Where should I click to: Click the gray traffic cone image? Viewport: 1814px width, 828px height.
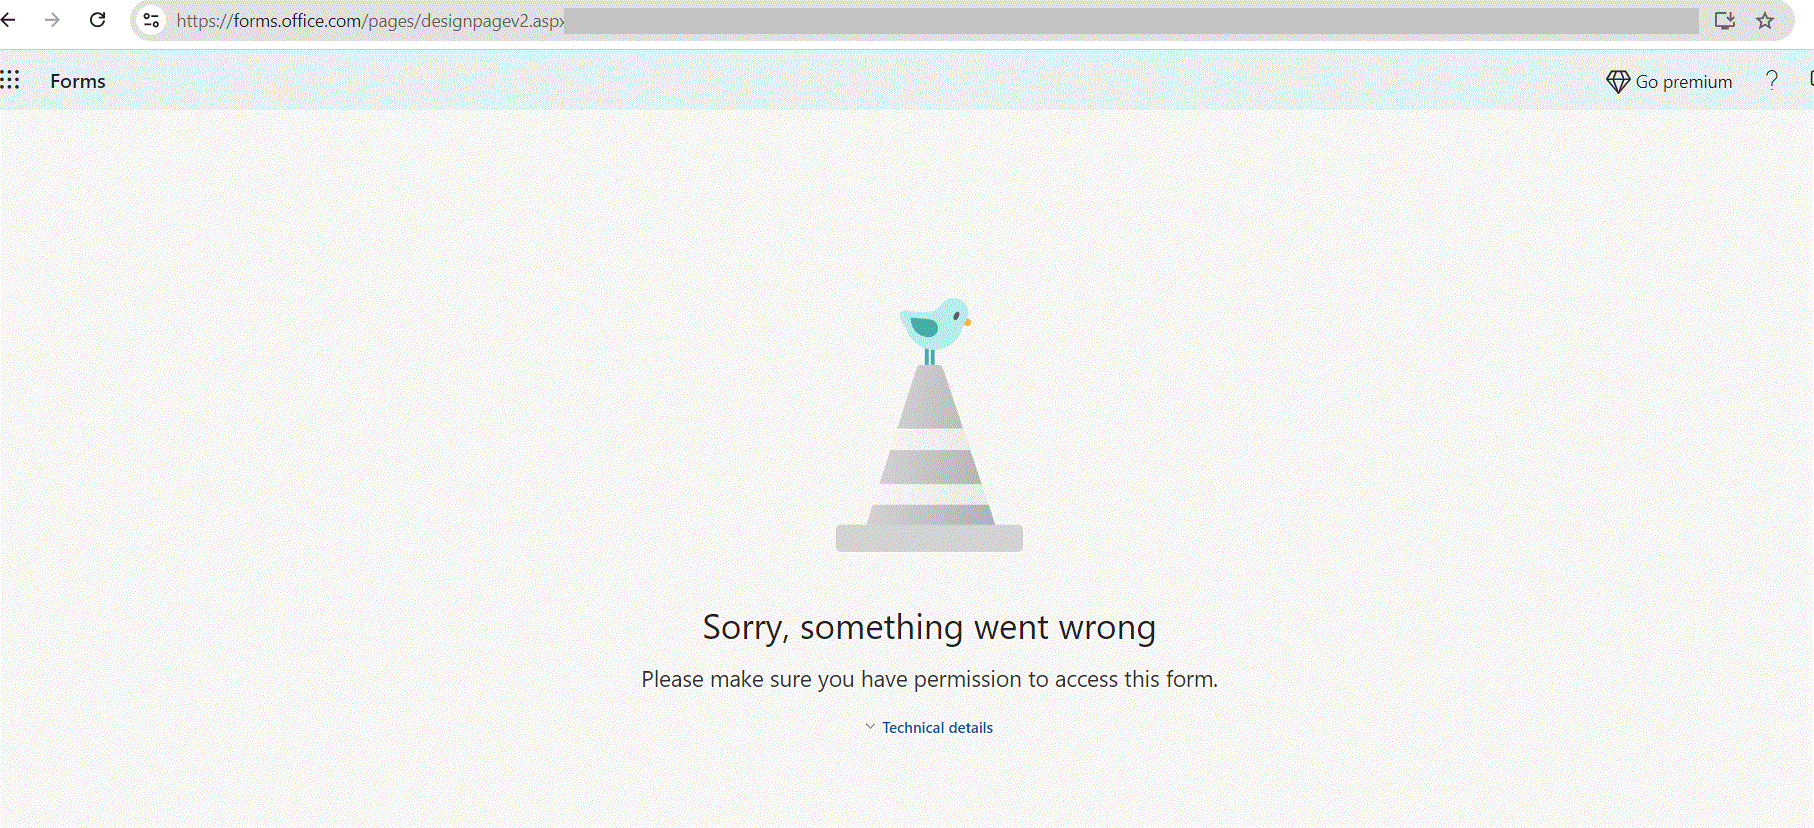(x=929, y=458)
